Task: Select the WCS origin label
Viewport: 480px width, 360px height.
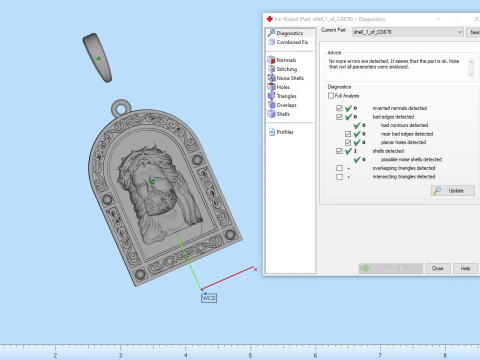Action: 209,298
